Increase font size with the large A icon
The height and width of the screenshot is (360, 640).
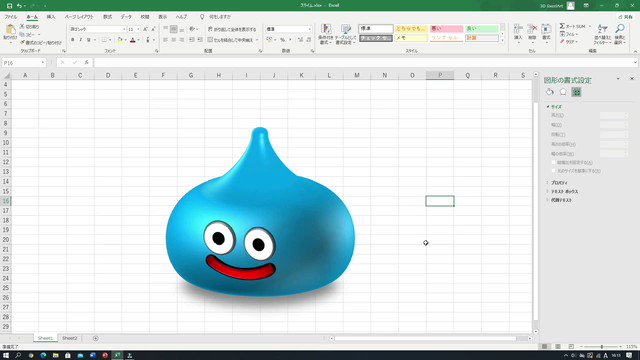[145, 29]
